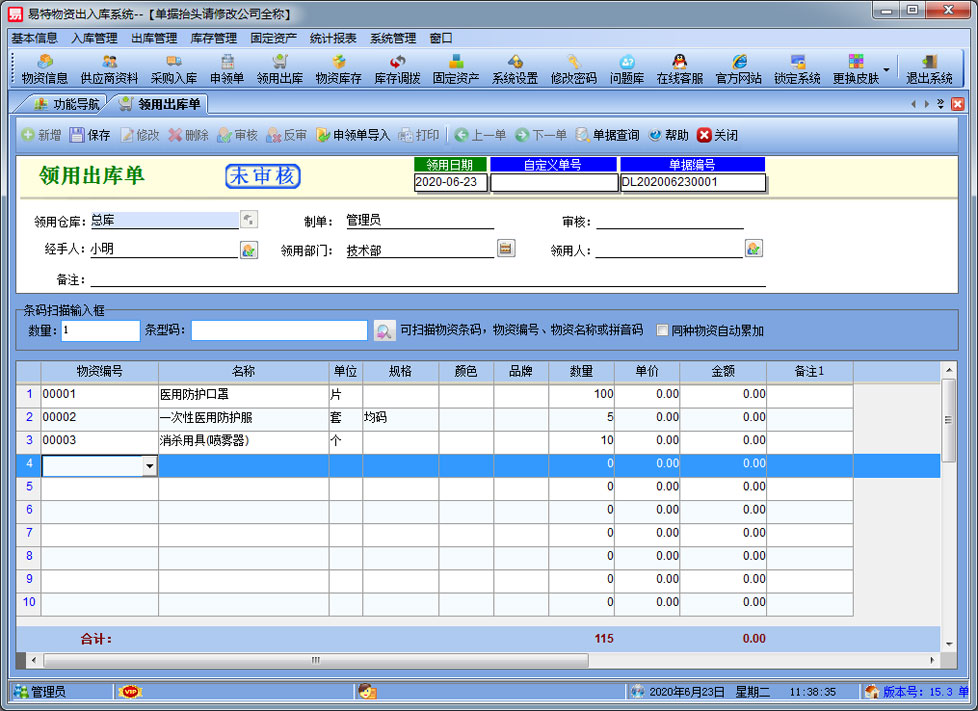
Task: Expand the 物资编号 dropdown in row 4
Action: coord(149,465)
